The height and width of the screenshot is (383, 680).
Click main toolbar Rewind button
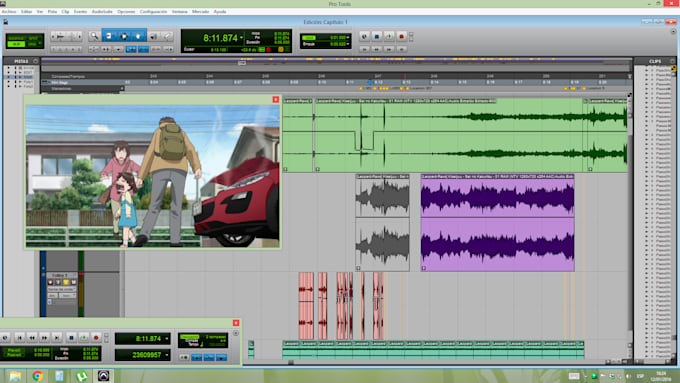tap(377, 49)
